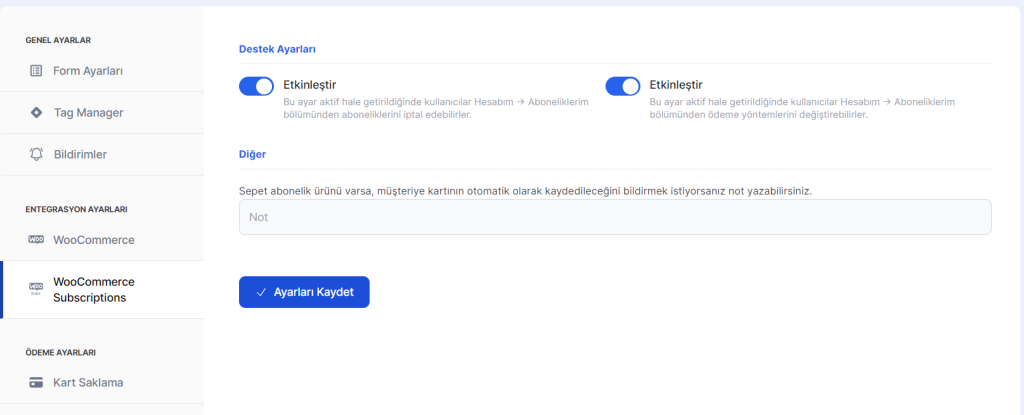This screenshot has height=415, width=1024.
Task: Open Form Ayarları settings page
Action: 88,71
